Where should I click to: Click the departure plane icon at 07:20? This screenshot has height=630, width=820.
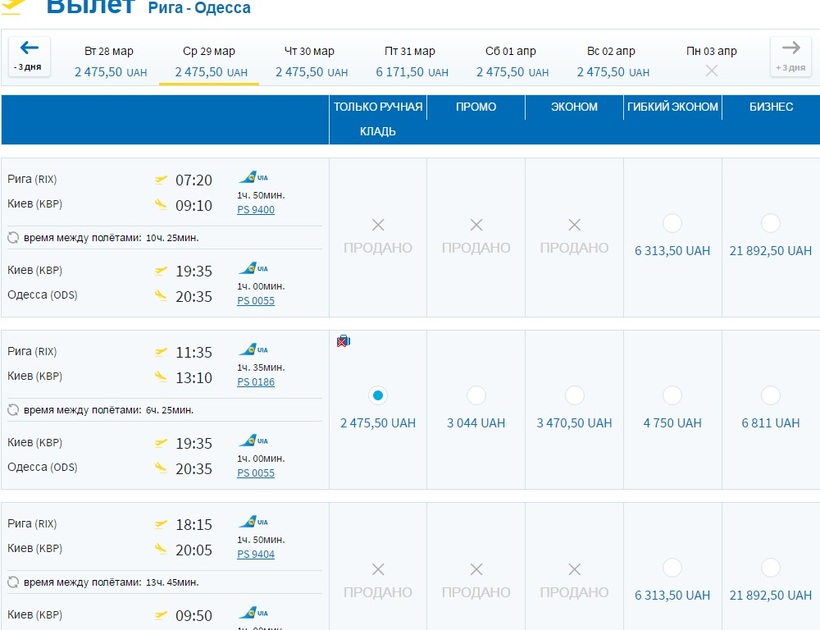click(160, 181)
